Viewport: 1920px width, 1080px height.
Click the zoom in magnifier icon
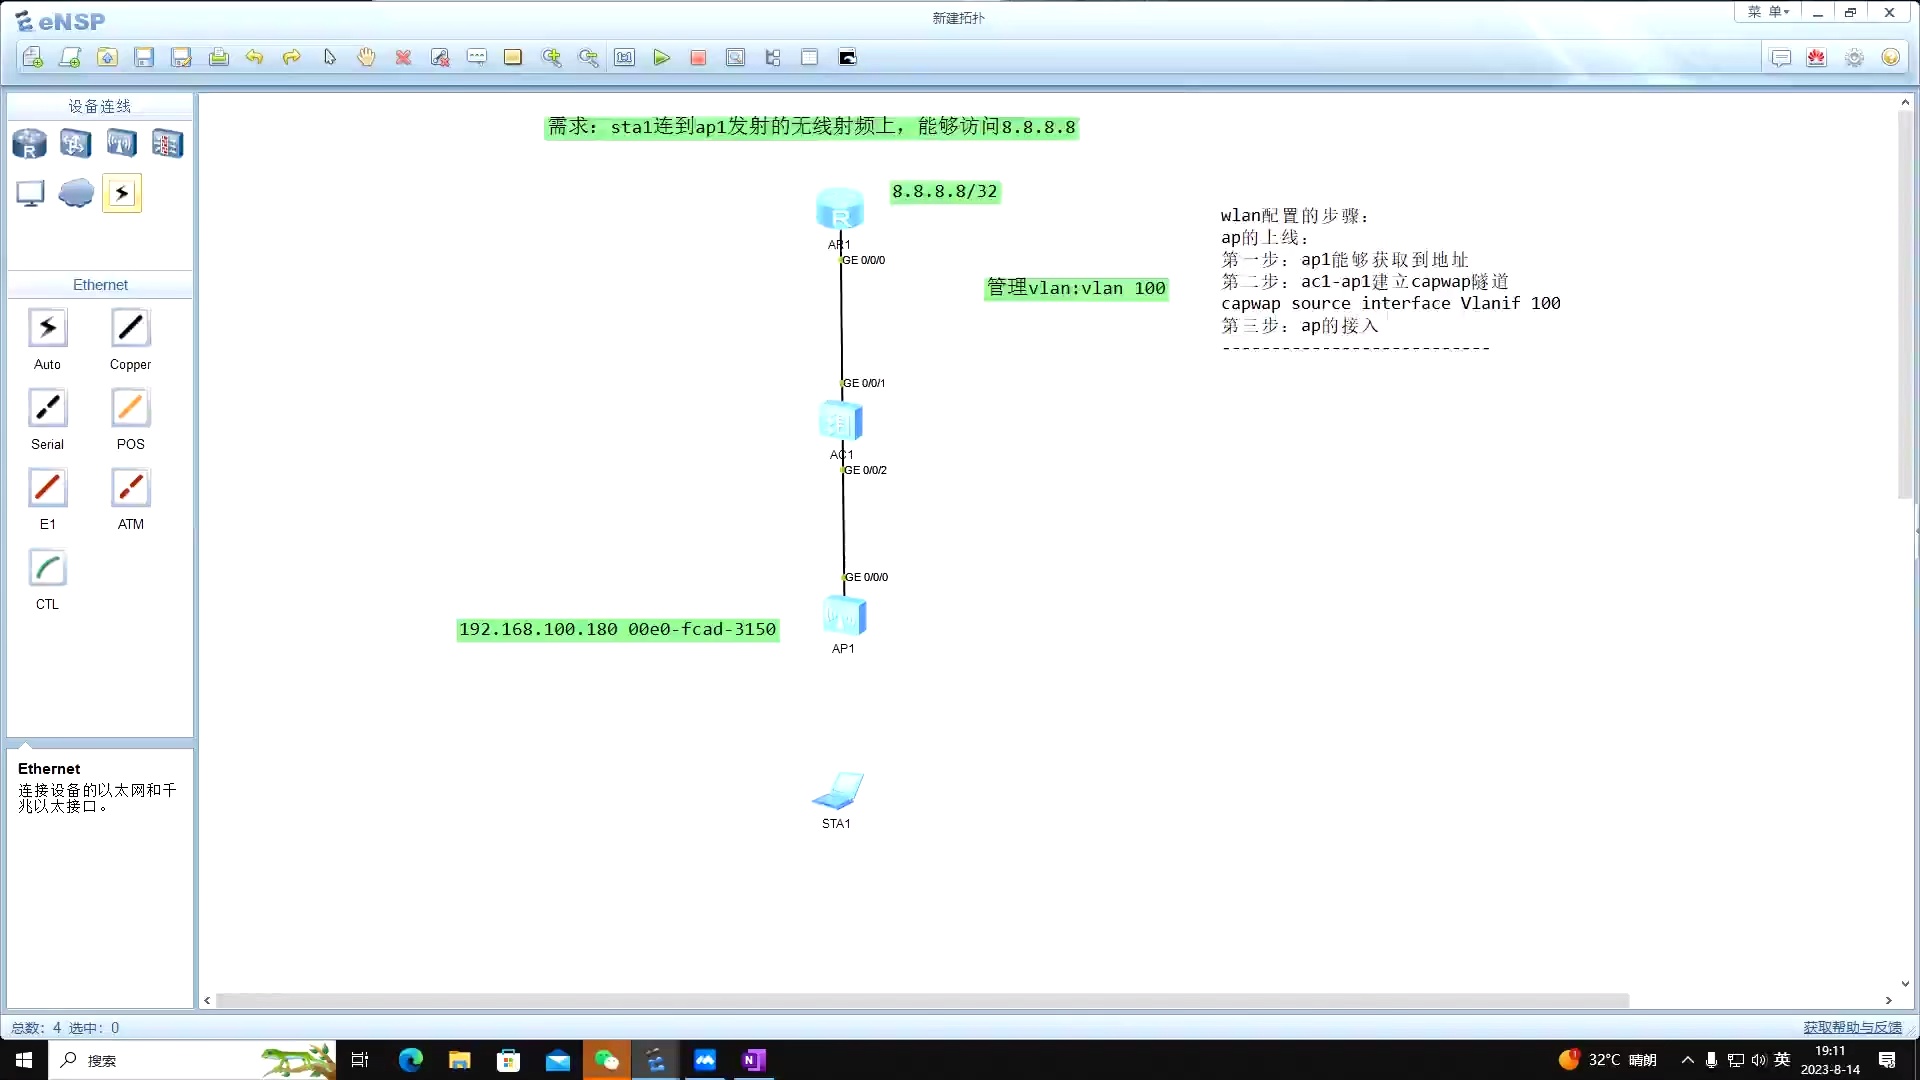point(551,58)
